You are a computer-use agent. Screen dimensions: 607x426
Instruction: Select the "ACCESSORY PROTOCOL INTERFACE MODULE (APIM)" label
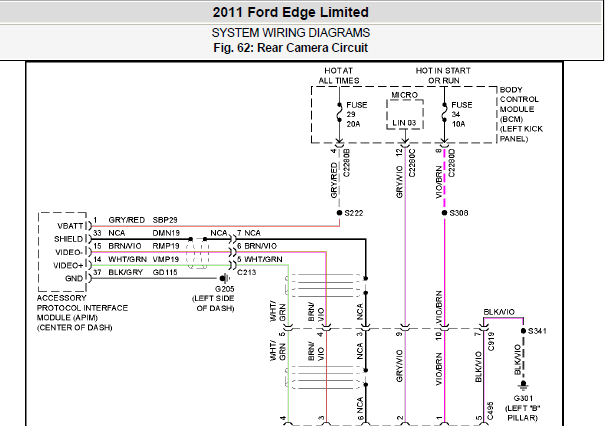[82, 308]
